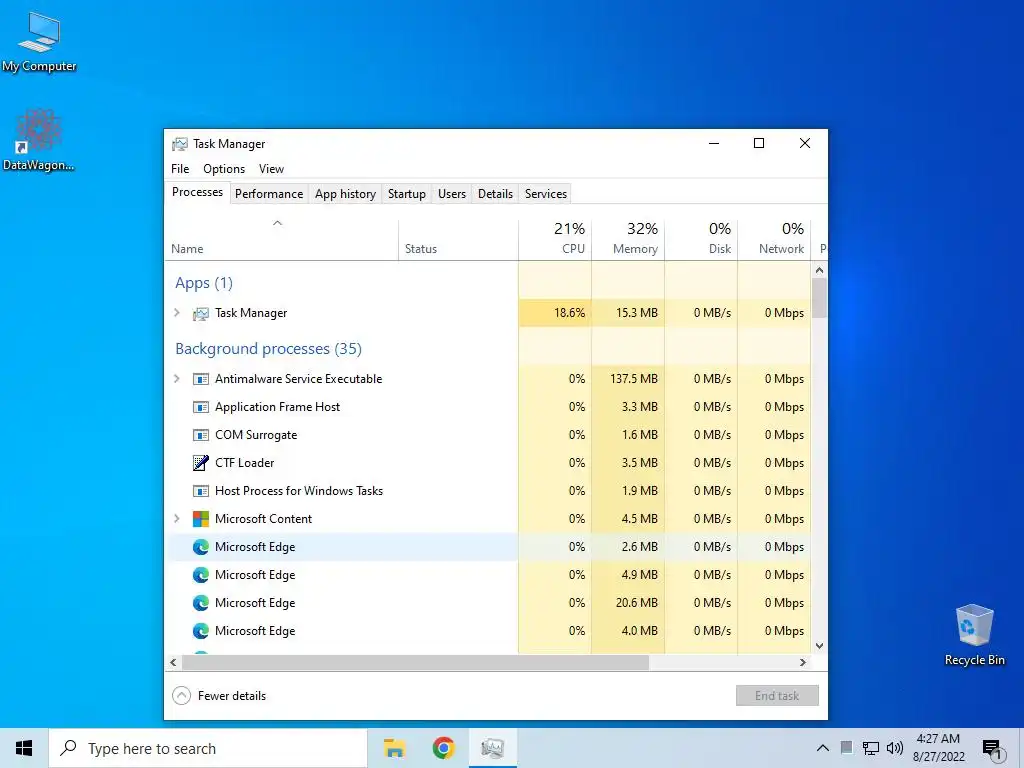Open the My Computer desktop icon
1024x768 pixels.
[x=39, y=41]
